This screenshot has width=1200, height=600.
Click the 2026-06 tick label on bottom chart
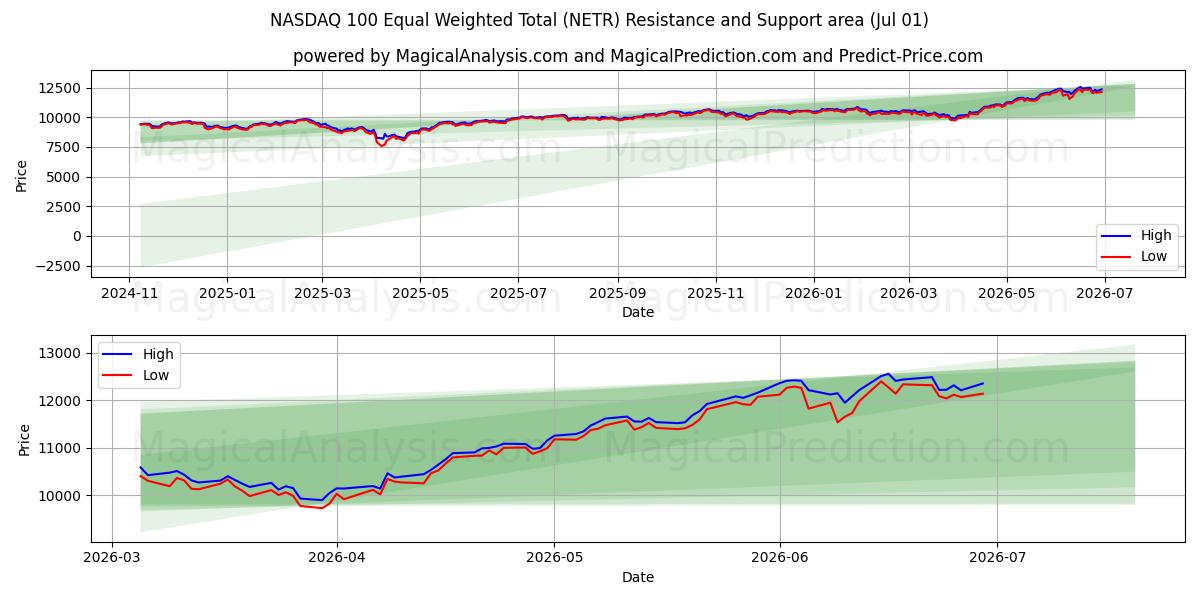click(x=780, y=557)
